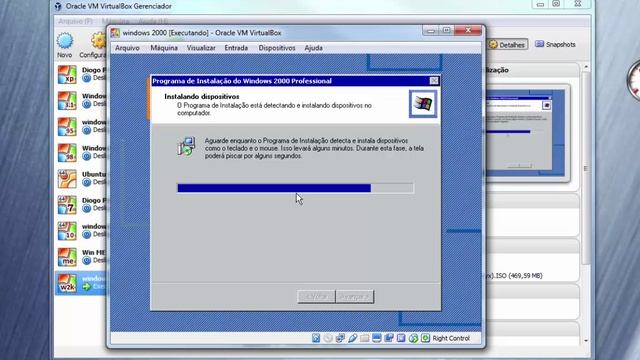
Task: Click the video capture status bar icon
Action: (x=389, y=338)
